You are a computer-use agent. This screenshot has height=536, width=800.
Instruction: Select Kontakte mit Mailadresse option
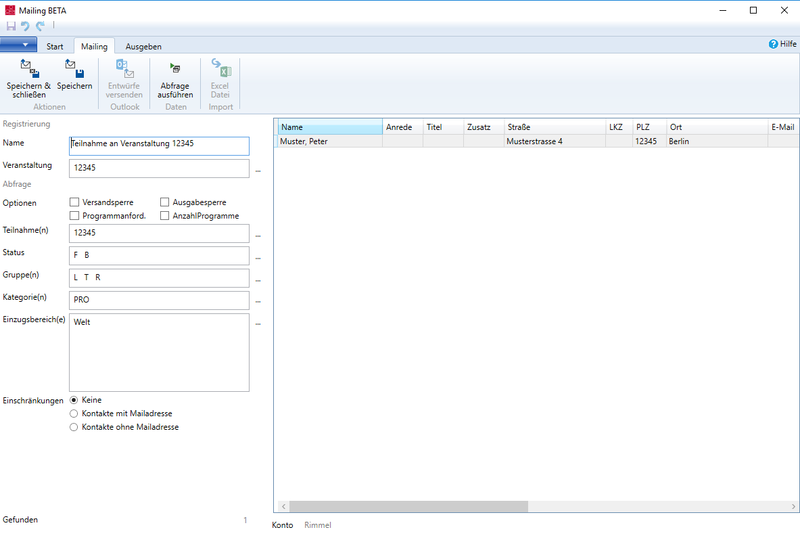pos(74,414)
